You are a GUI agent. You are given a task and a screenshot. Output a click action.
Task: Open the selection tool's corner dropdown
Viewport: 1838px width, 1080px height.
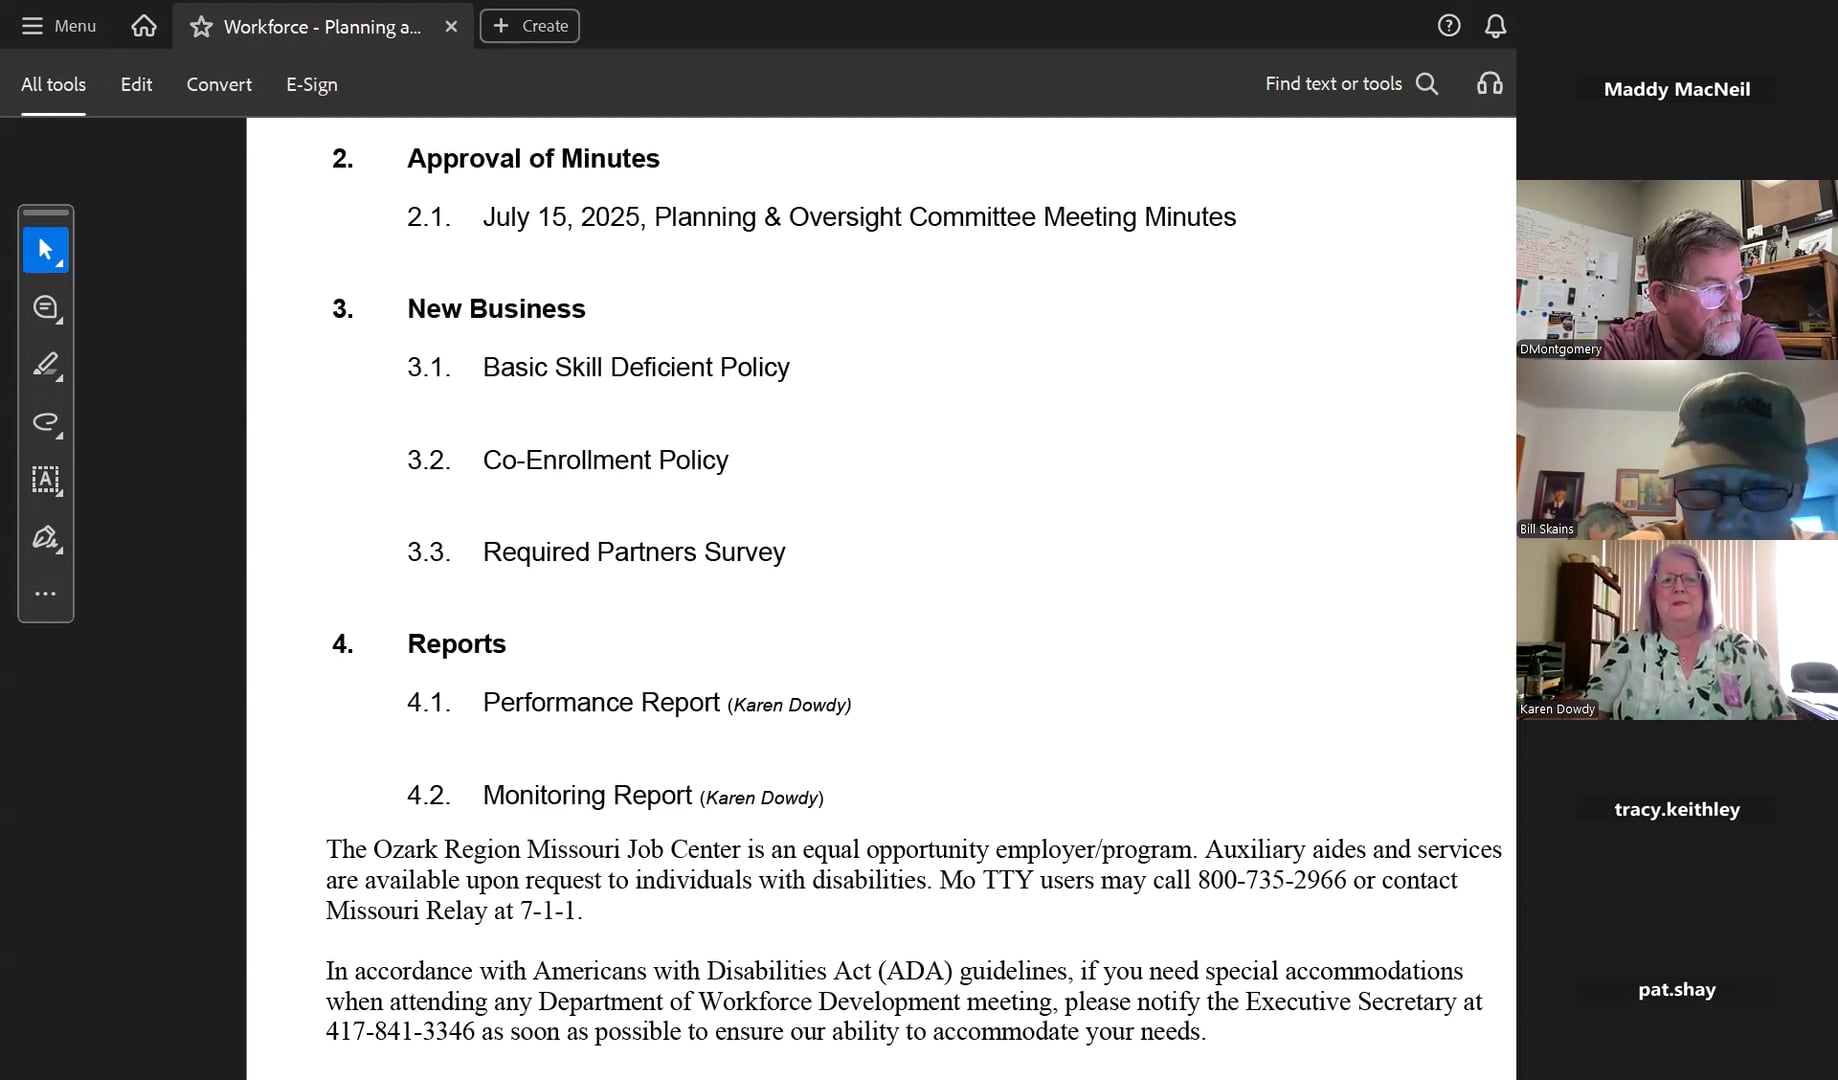tap(58, 264)
